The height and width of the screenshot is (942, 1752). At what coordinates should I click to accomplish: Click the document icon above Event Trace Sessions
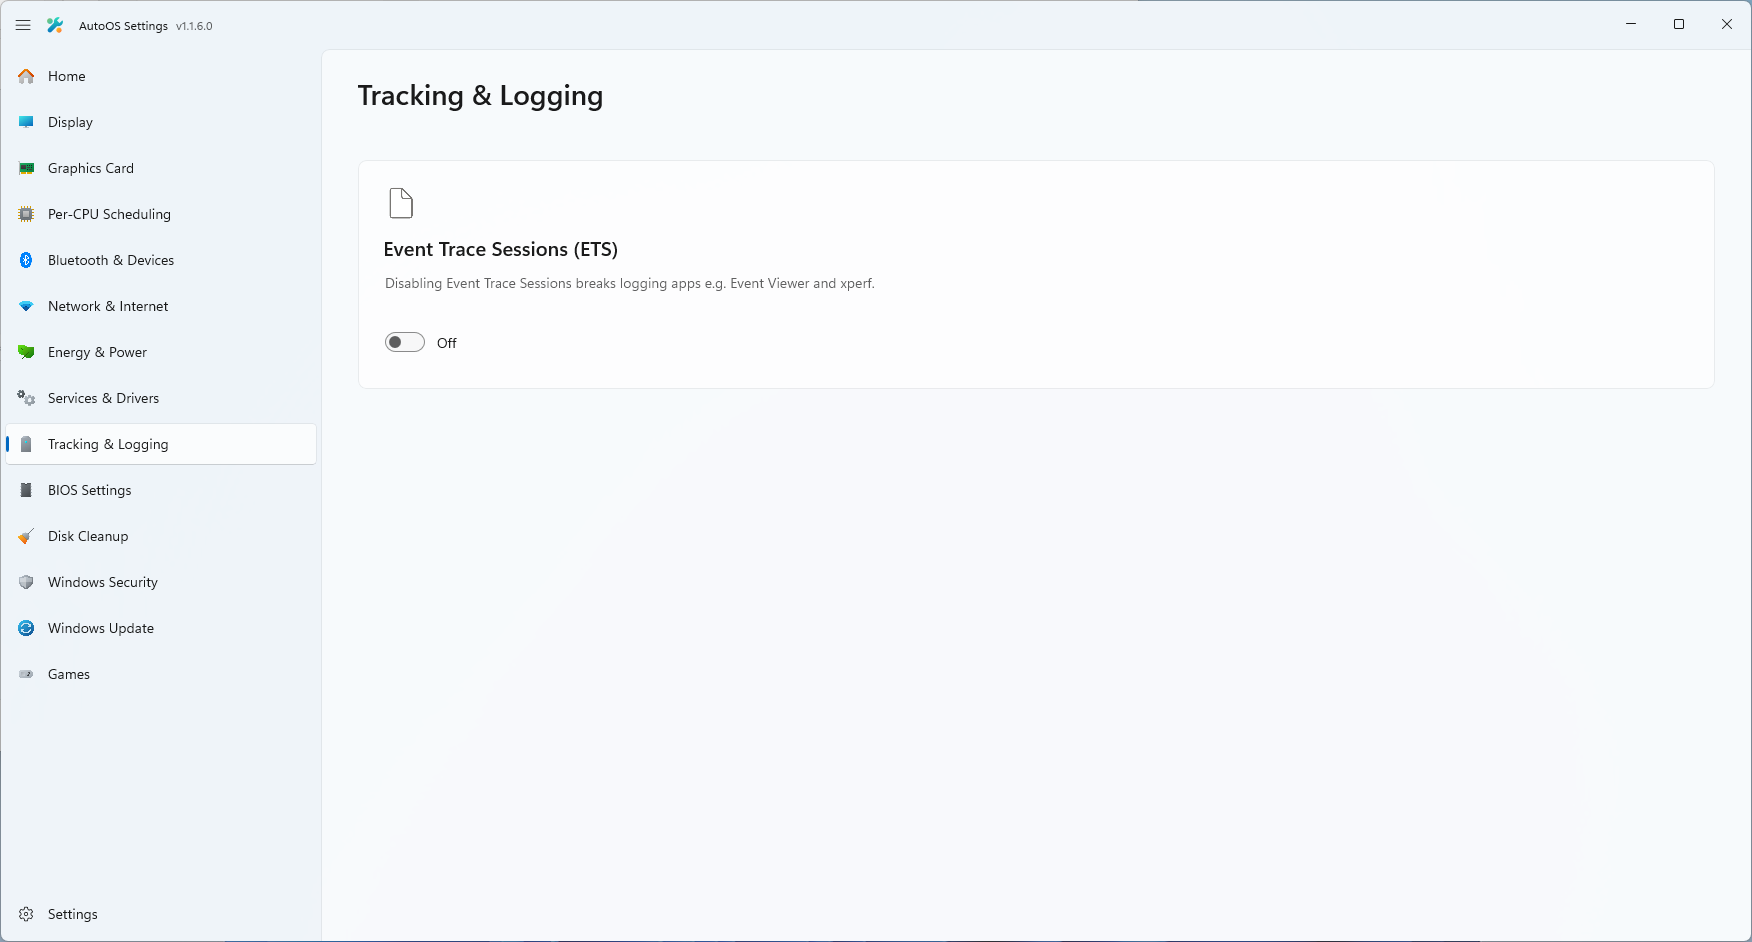(x=401, y=203)
